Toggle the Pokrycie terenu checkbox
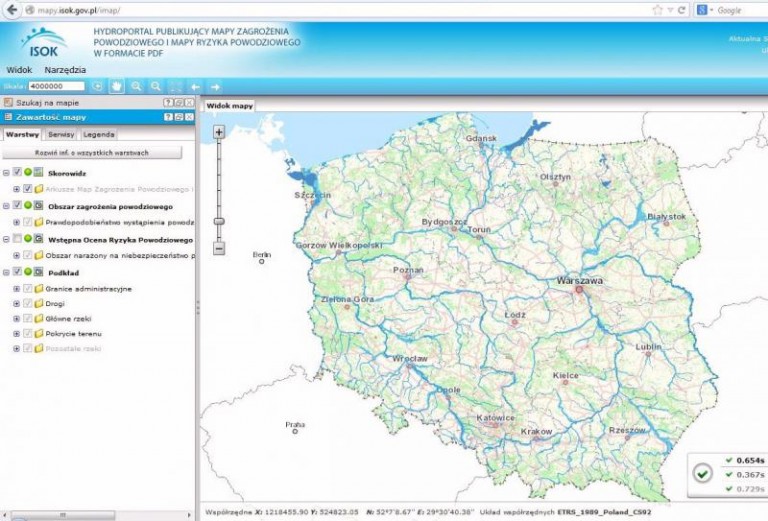 click(x=28, y=334)
